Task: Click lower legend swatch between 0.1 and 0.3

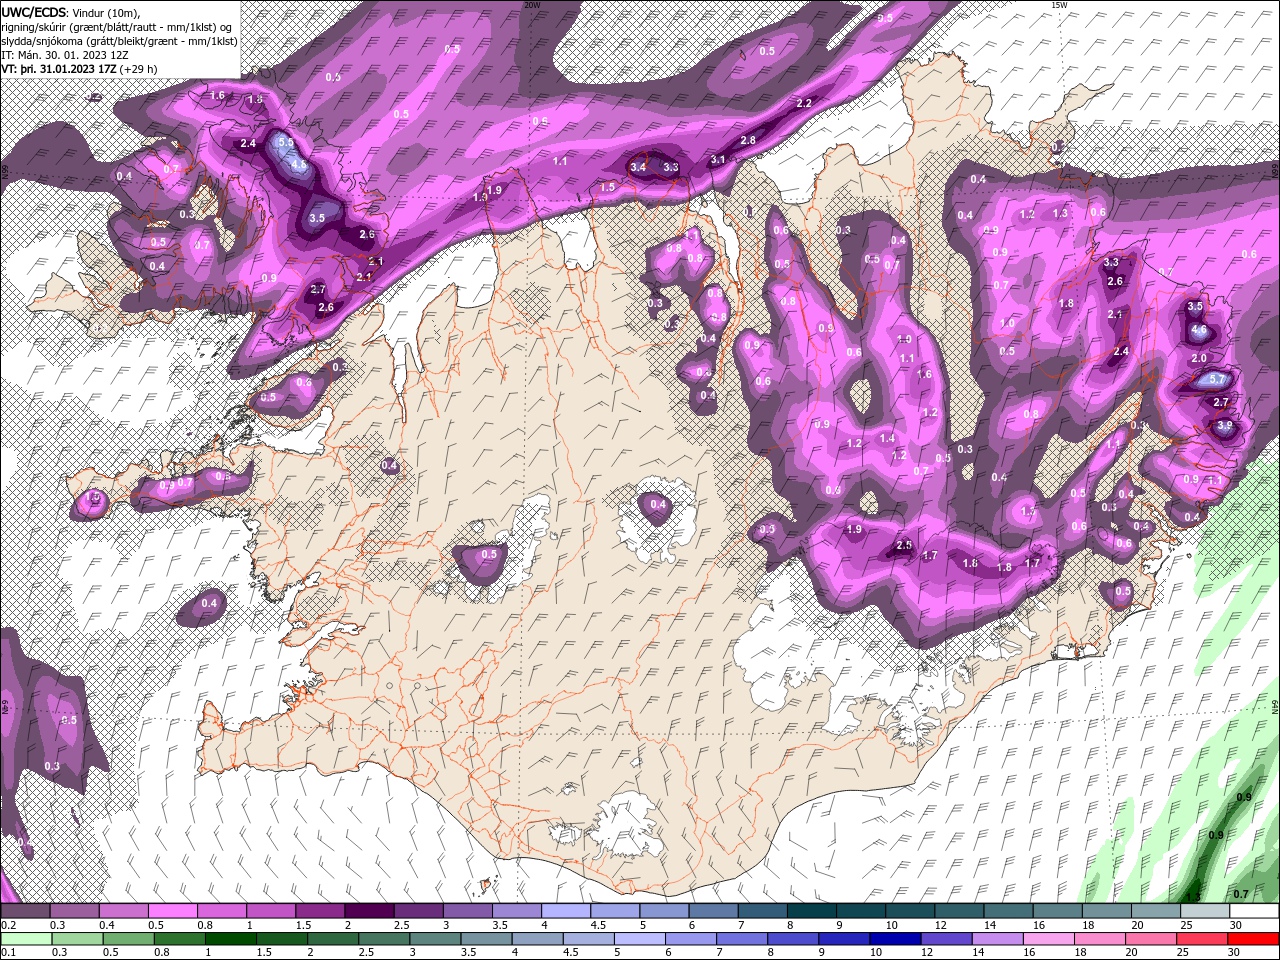Action: [26, 939]
